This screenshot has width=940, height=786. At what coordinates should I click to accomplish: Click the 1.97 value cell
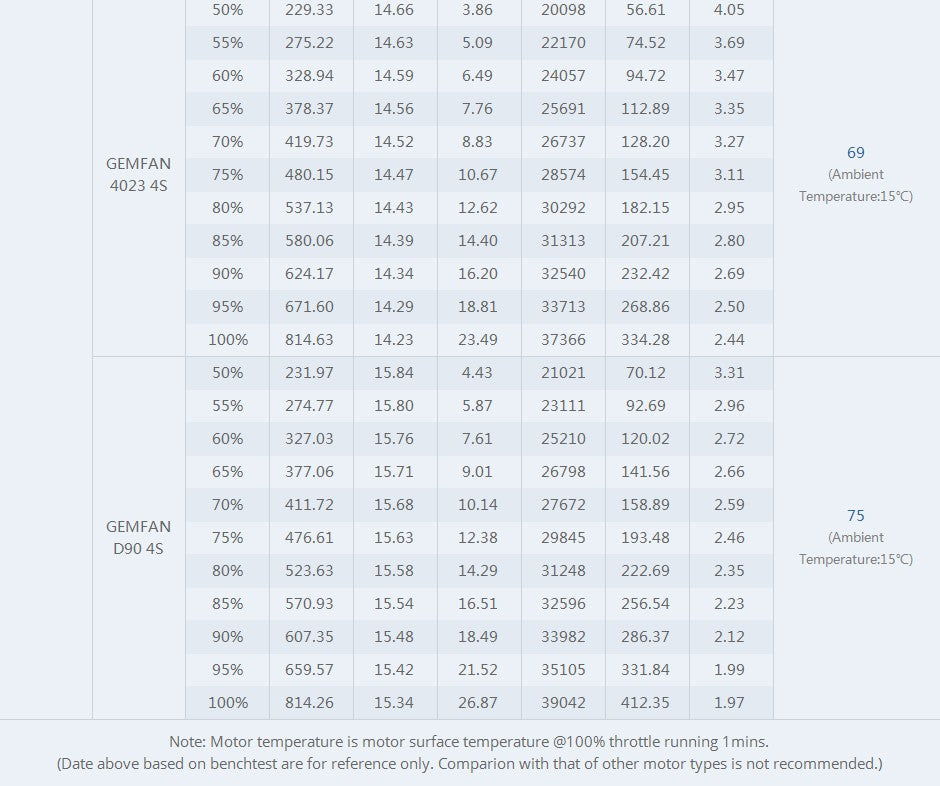[x=729, y=703]
